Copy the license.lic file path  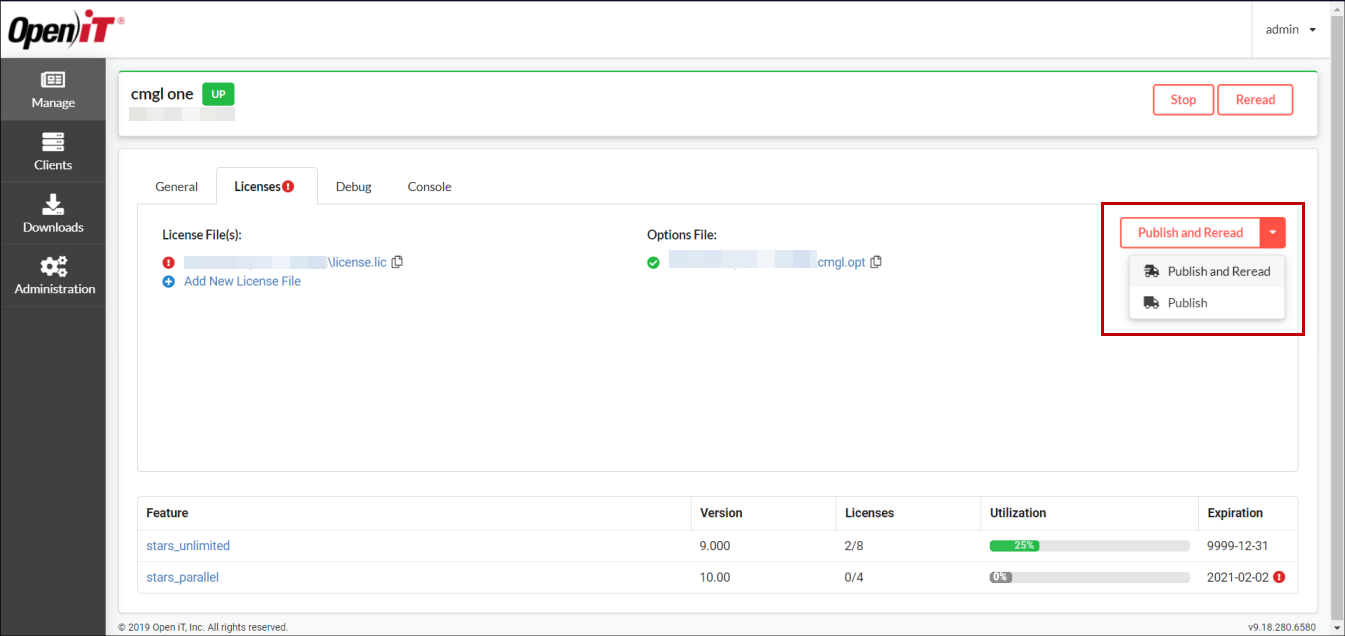pos(397,261)
